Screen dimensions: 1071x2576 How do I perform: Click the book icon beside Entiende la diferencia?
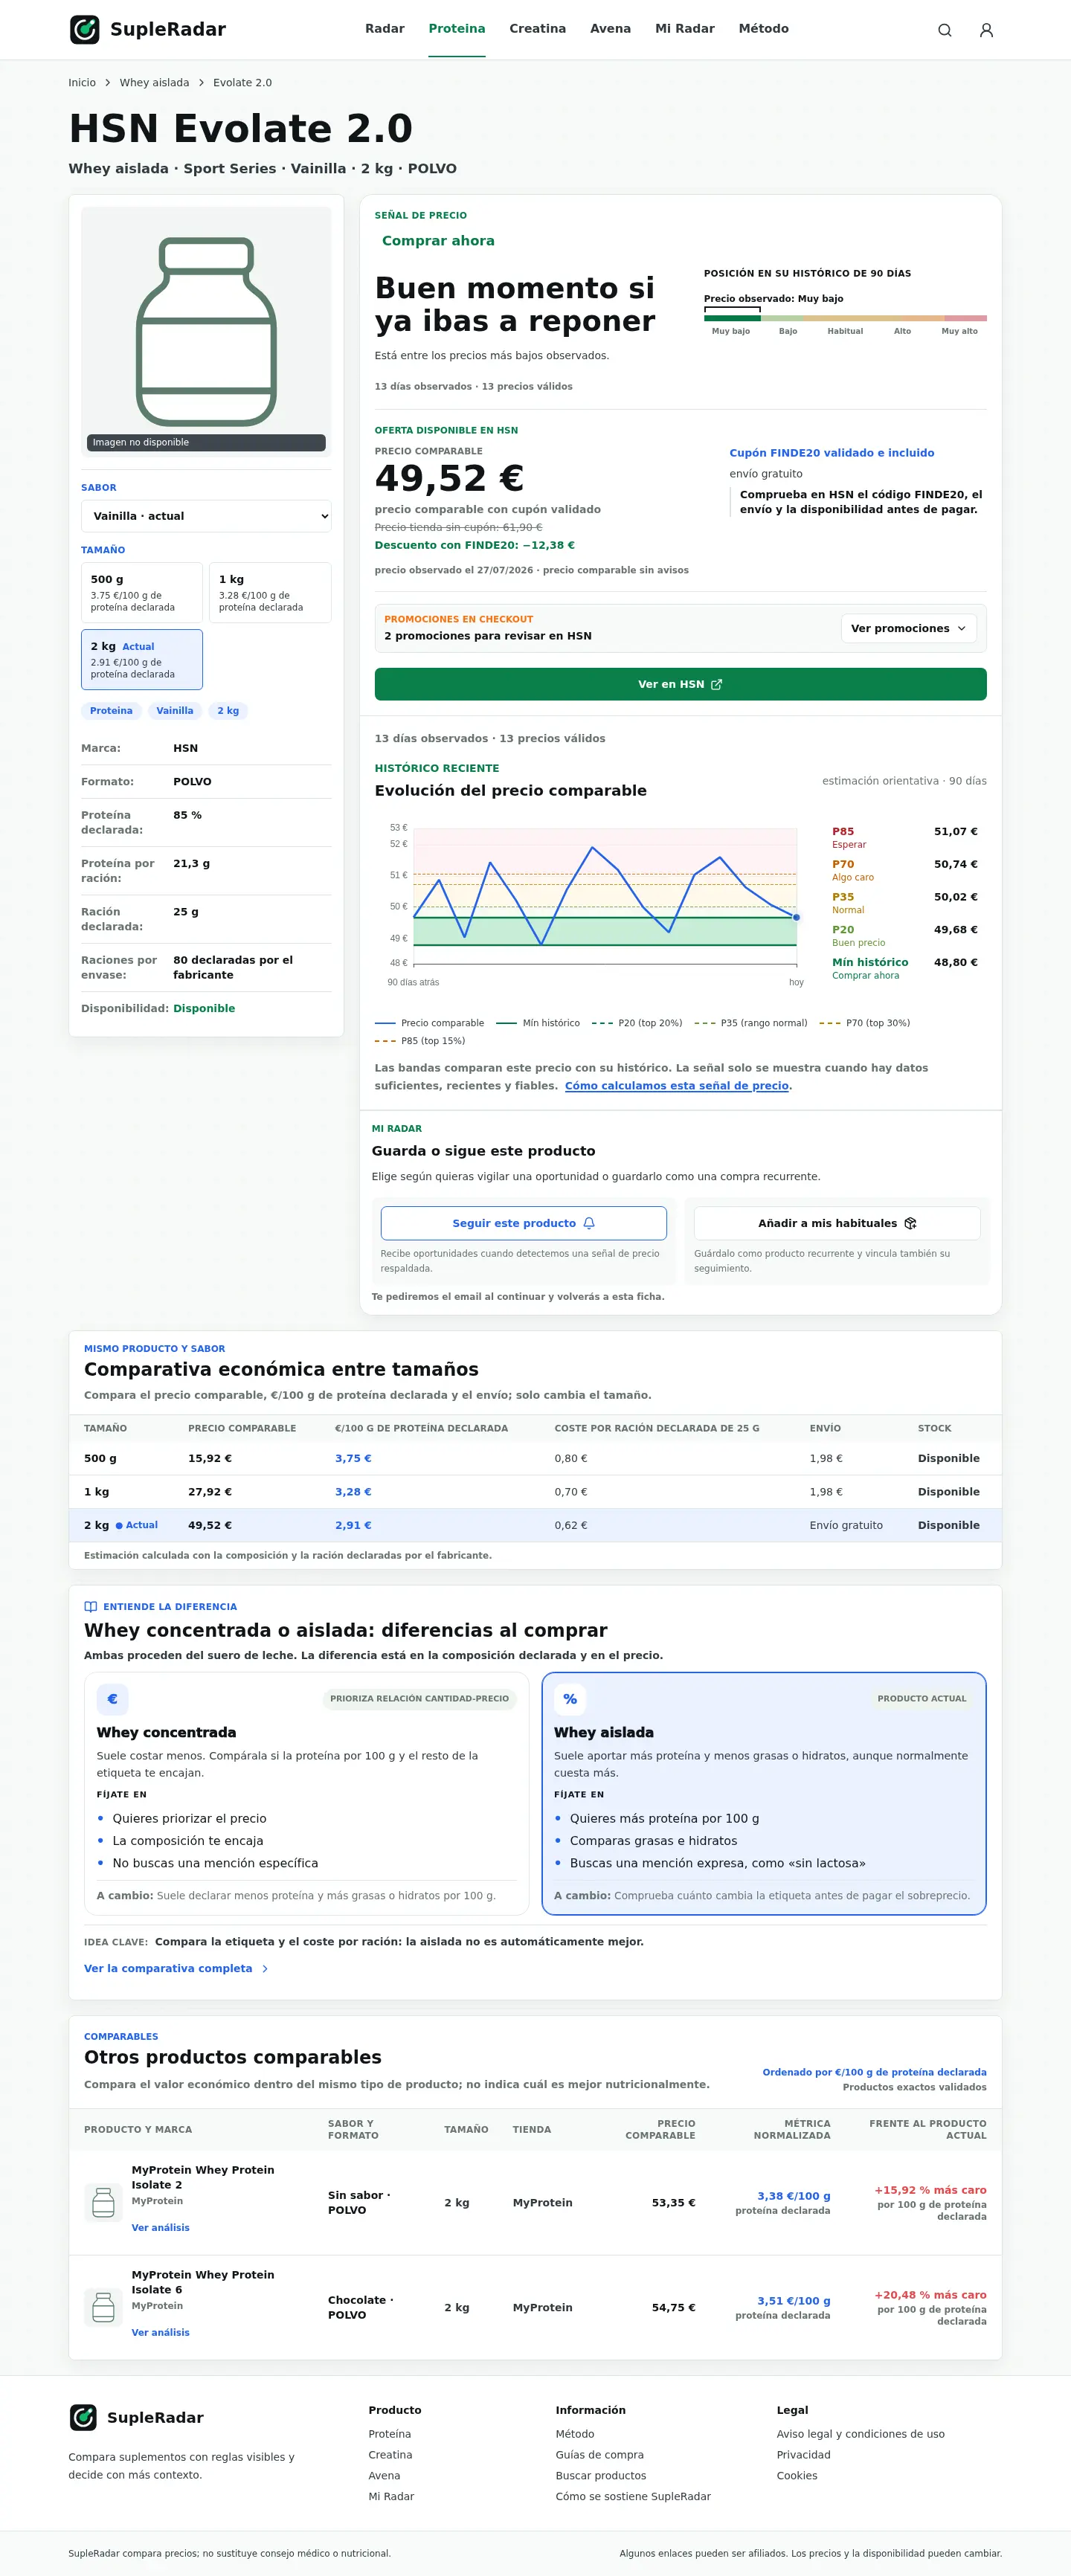[x=91, y=1607]
